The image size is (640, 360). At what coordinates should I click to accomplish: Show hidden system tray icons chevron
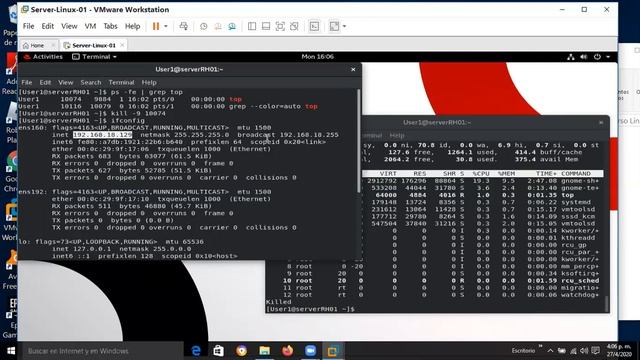[550, 351]
